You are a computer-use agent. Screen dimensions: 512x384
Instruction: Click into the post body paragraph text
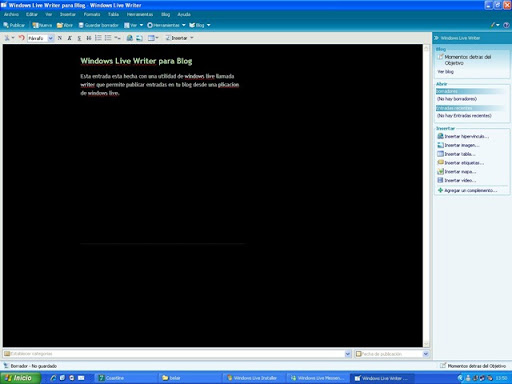(160, 85)
